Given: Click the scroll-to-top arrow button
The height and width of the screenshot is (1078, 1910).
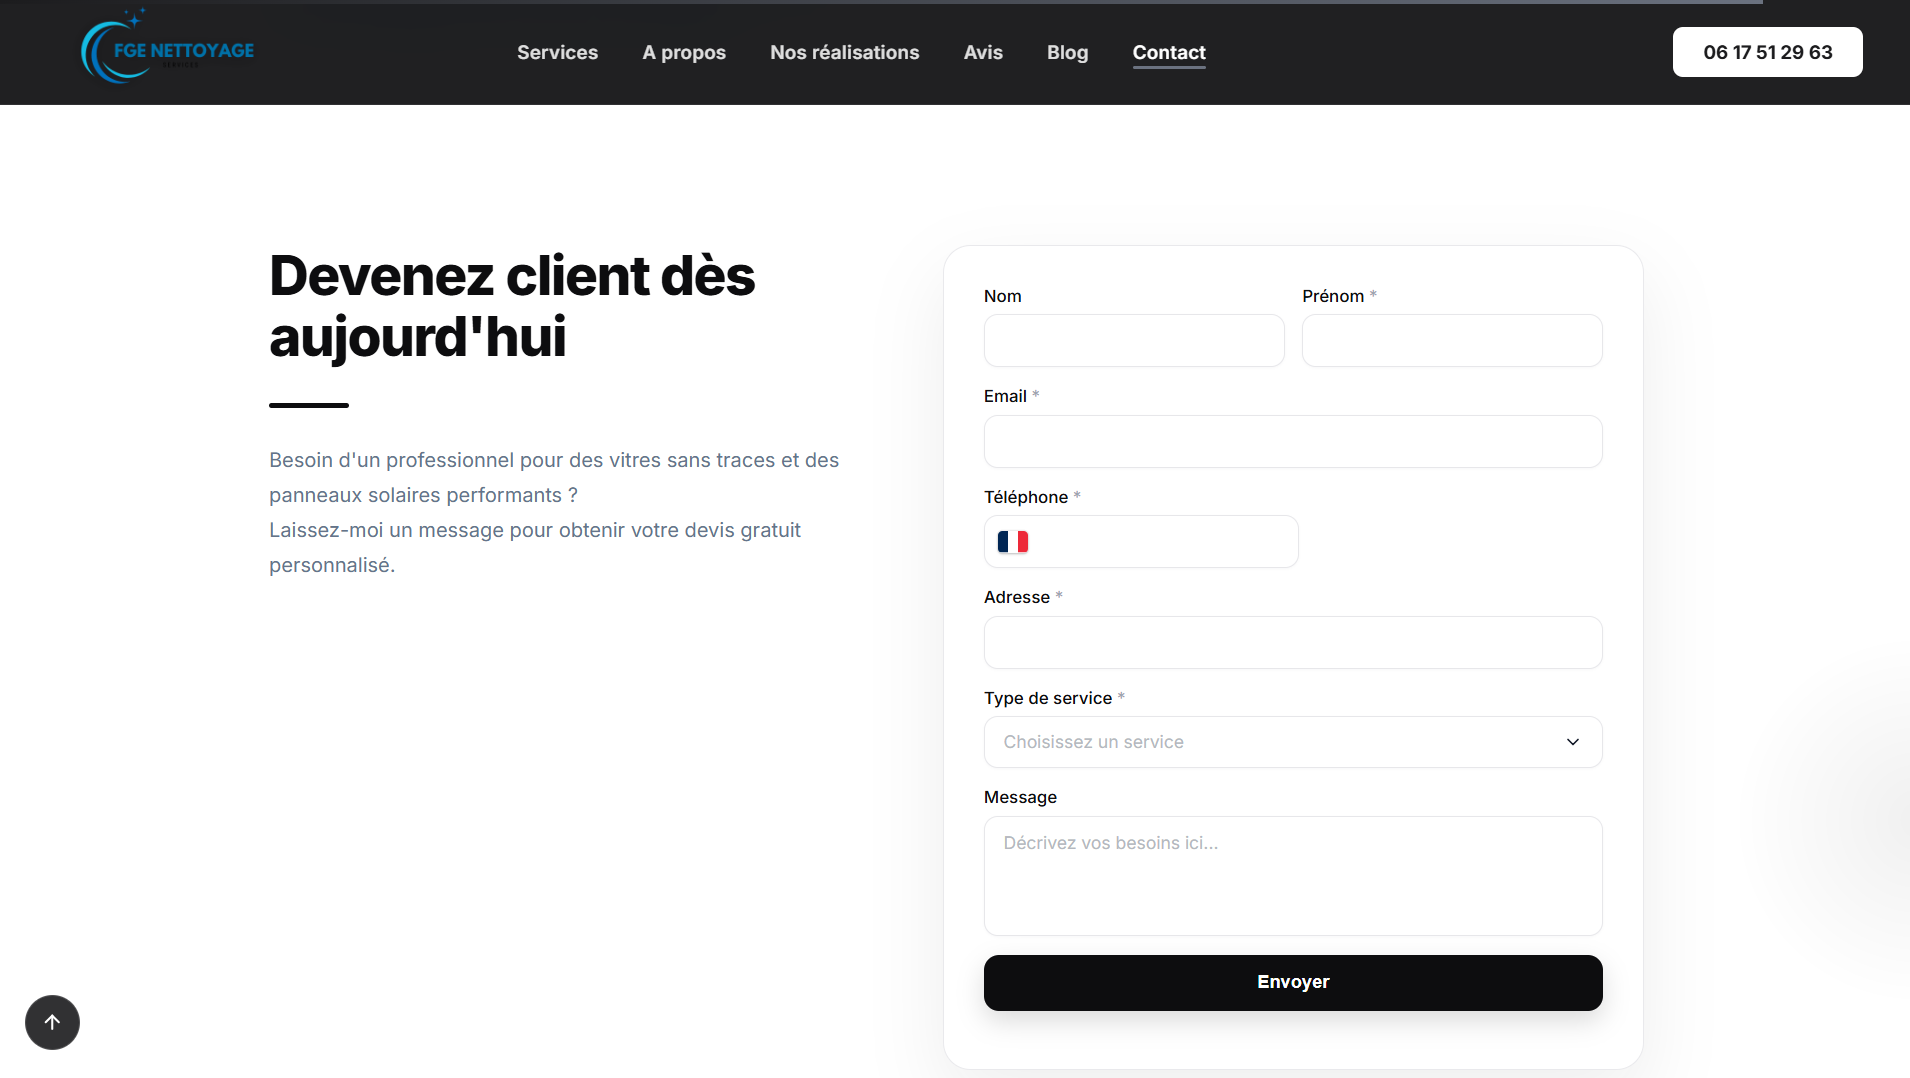Looking at the screenshot, I should (x=52, y=1022).
